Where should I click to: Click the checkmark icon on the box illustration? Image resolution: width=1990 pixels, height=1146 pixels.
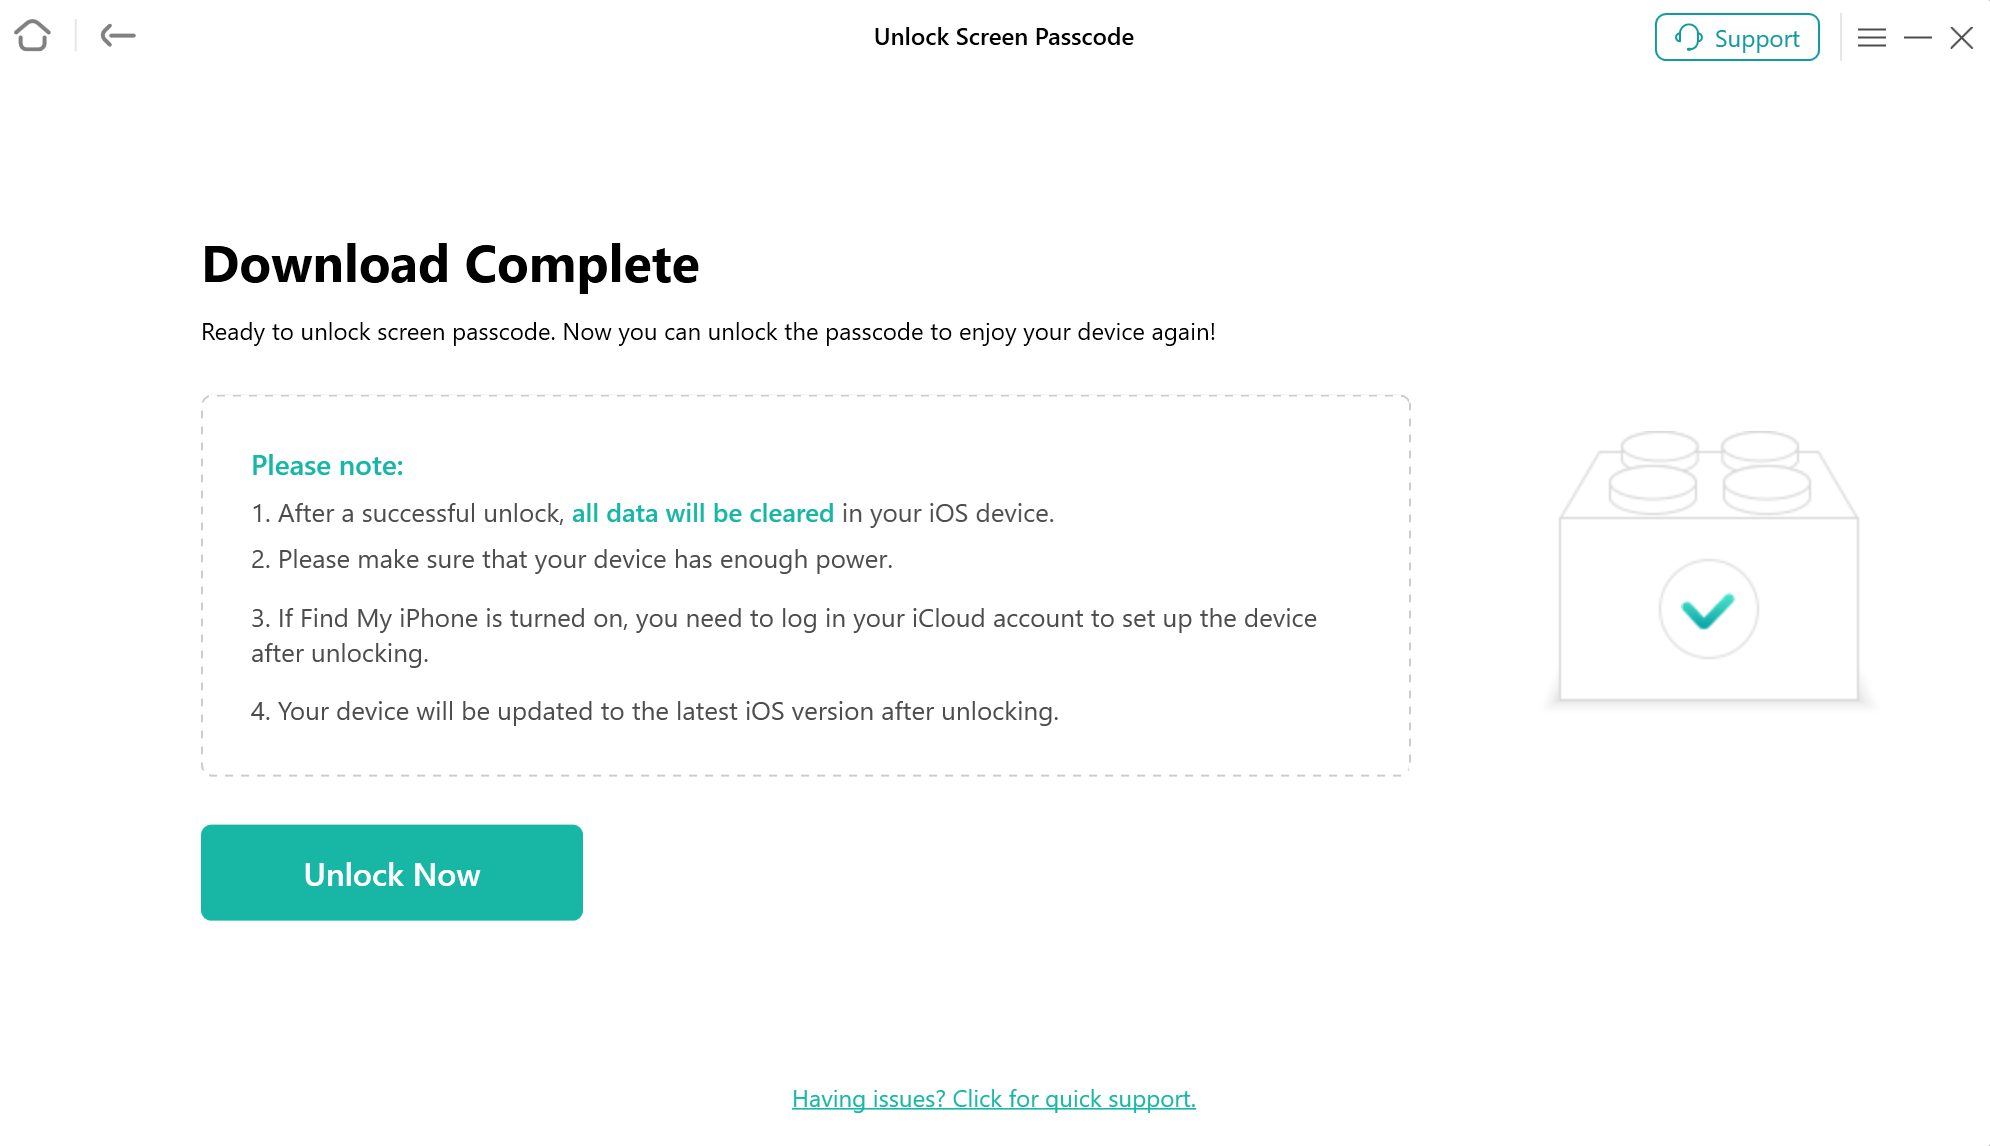click(x=1708, y=609)
